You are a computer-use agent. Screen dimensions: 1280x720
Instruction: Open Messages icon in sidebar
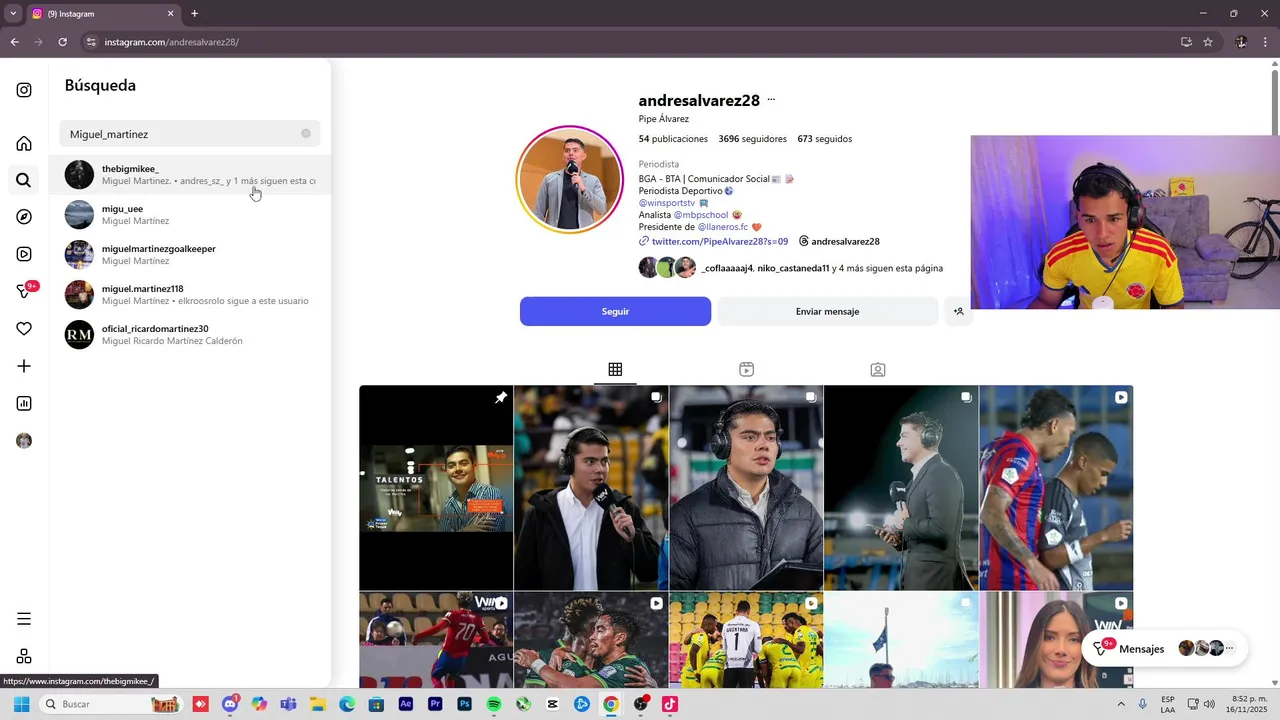[25, 291]
